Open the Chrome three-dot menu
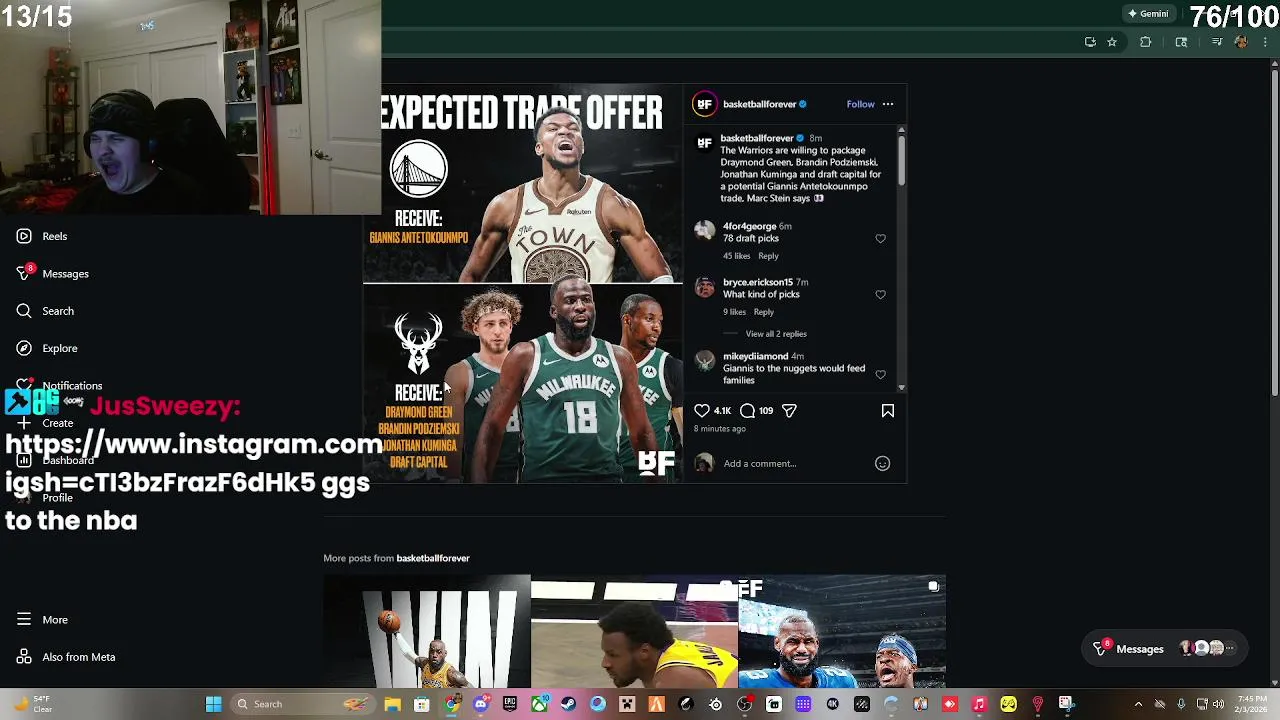 pyautogui.click(x=1266, y=42)
